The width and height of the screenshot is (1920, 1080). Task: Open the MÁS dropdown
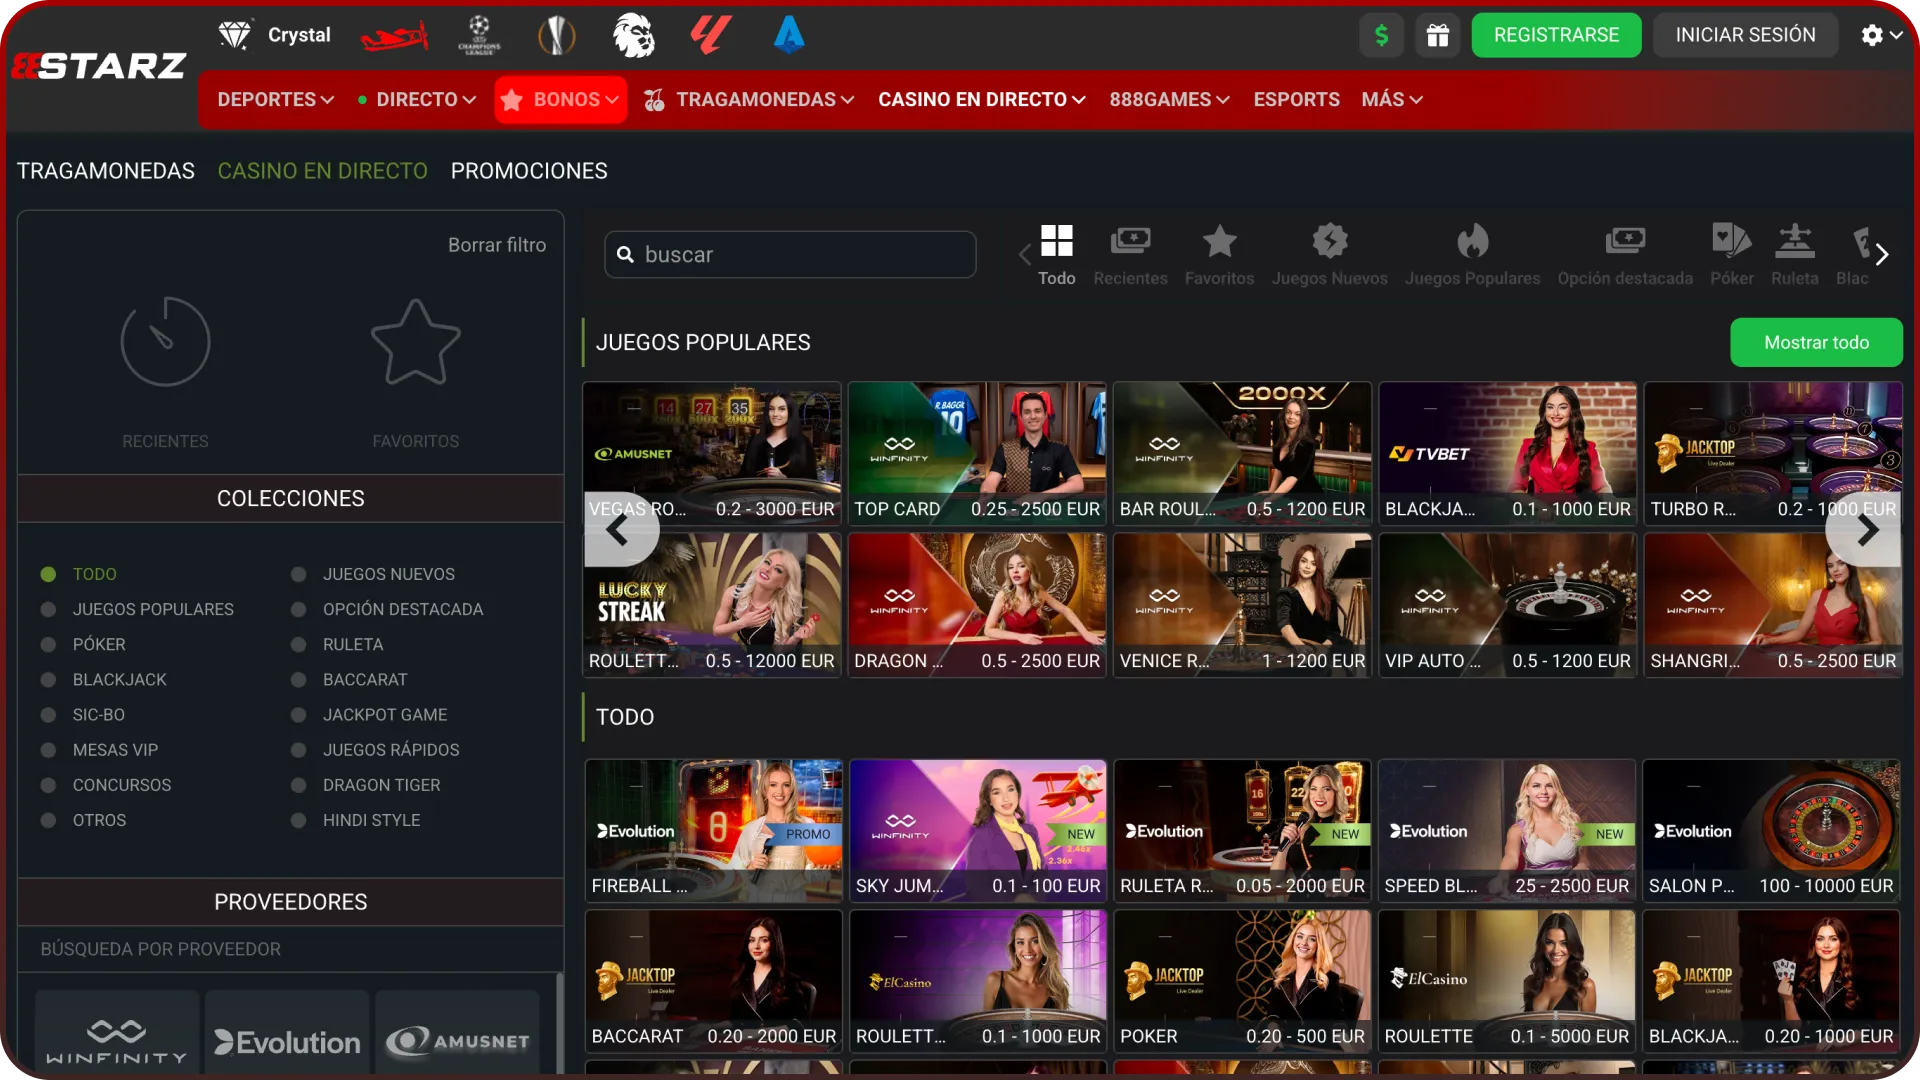click(1391, 99)
